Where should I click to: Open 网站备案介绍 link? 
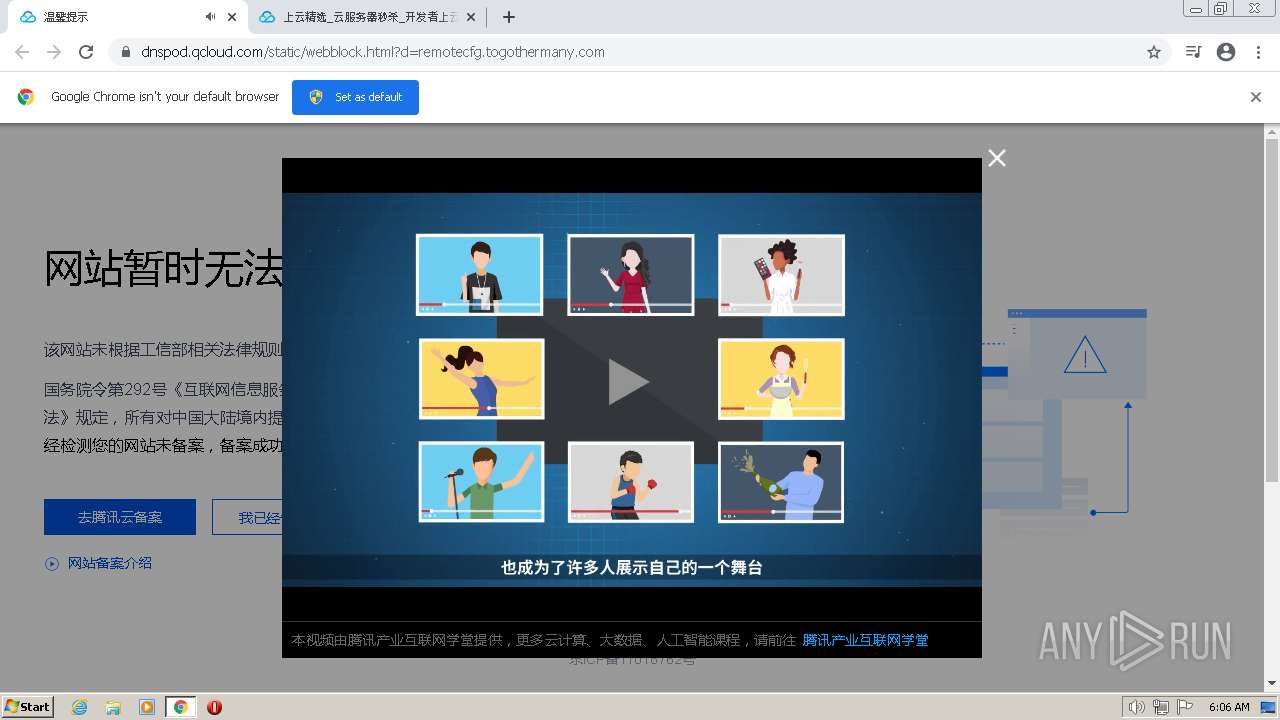coord(110,563)
